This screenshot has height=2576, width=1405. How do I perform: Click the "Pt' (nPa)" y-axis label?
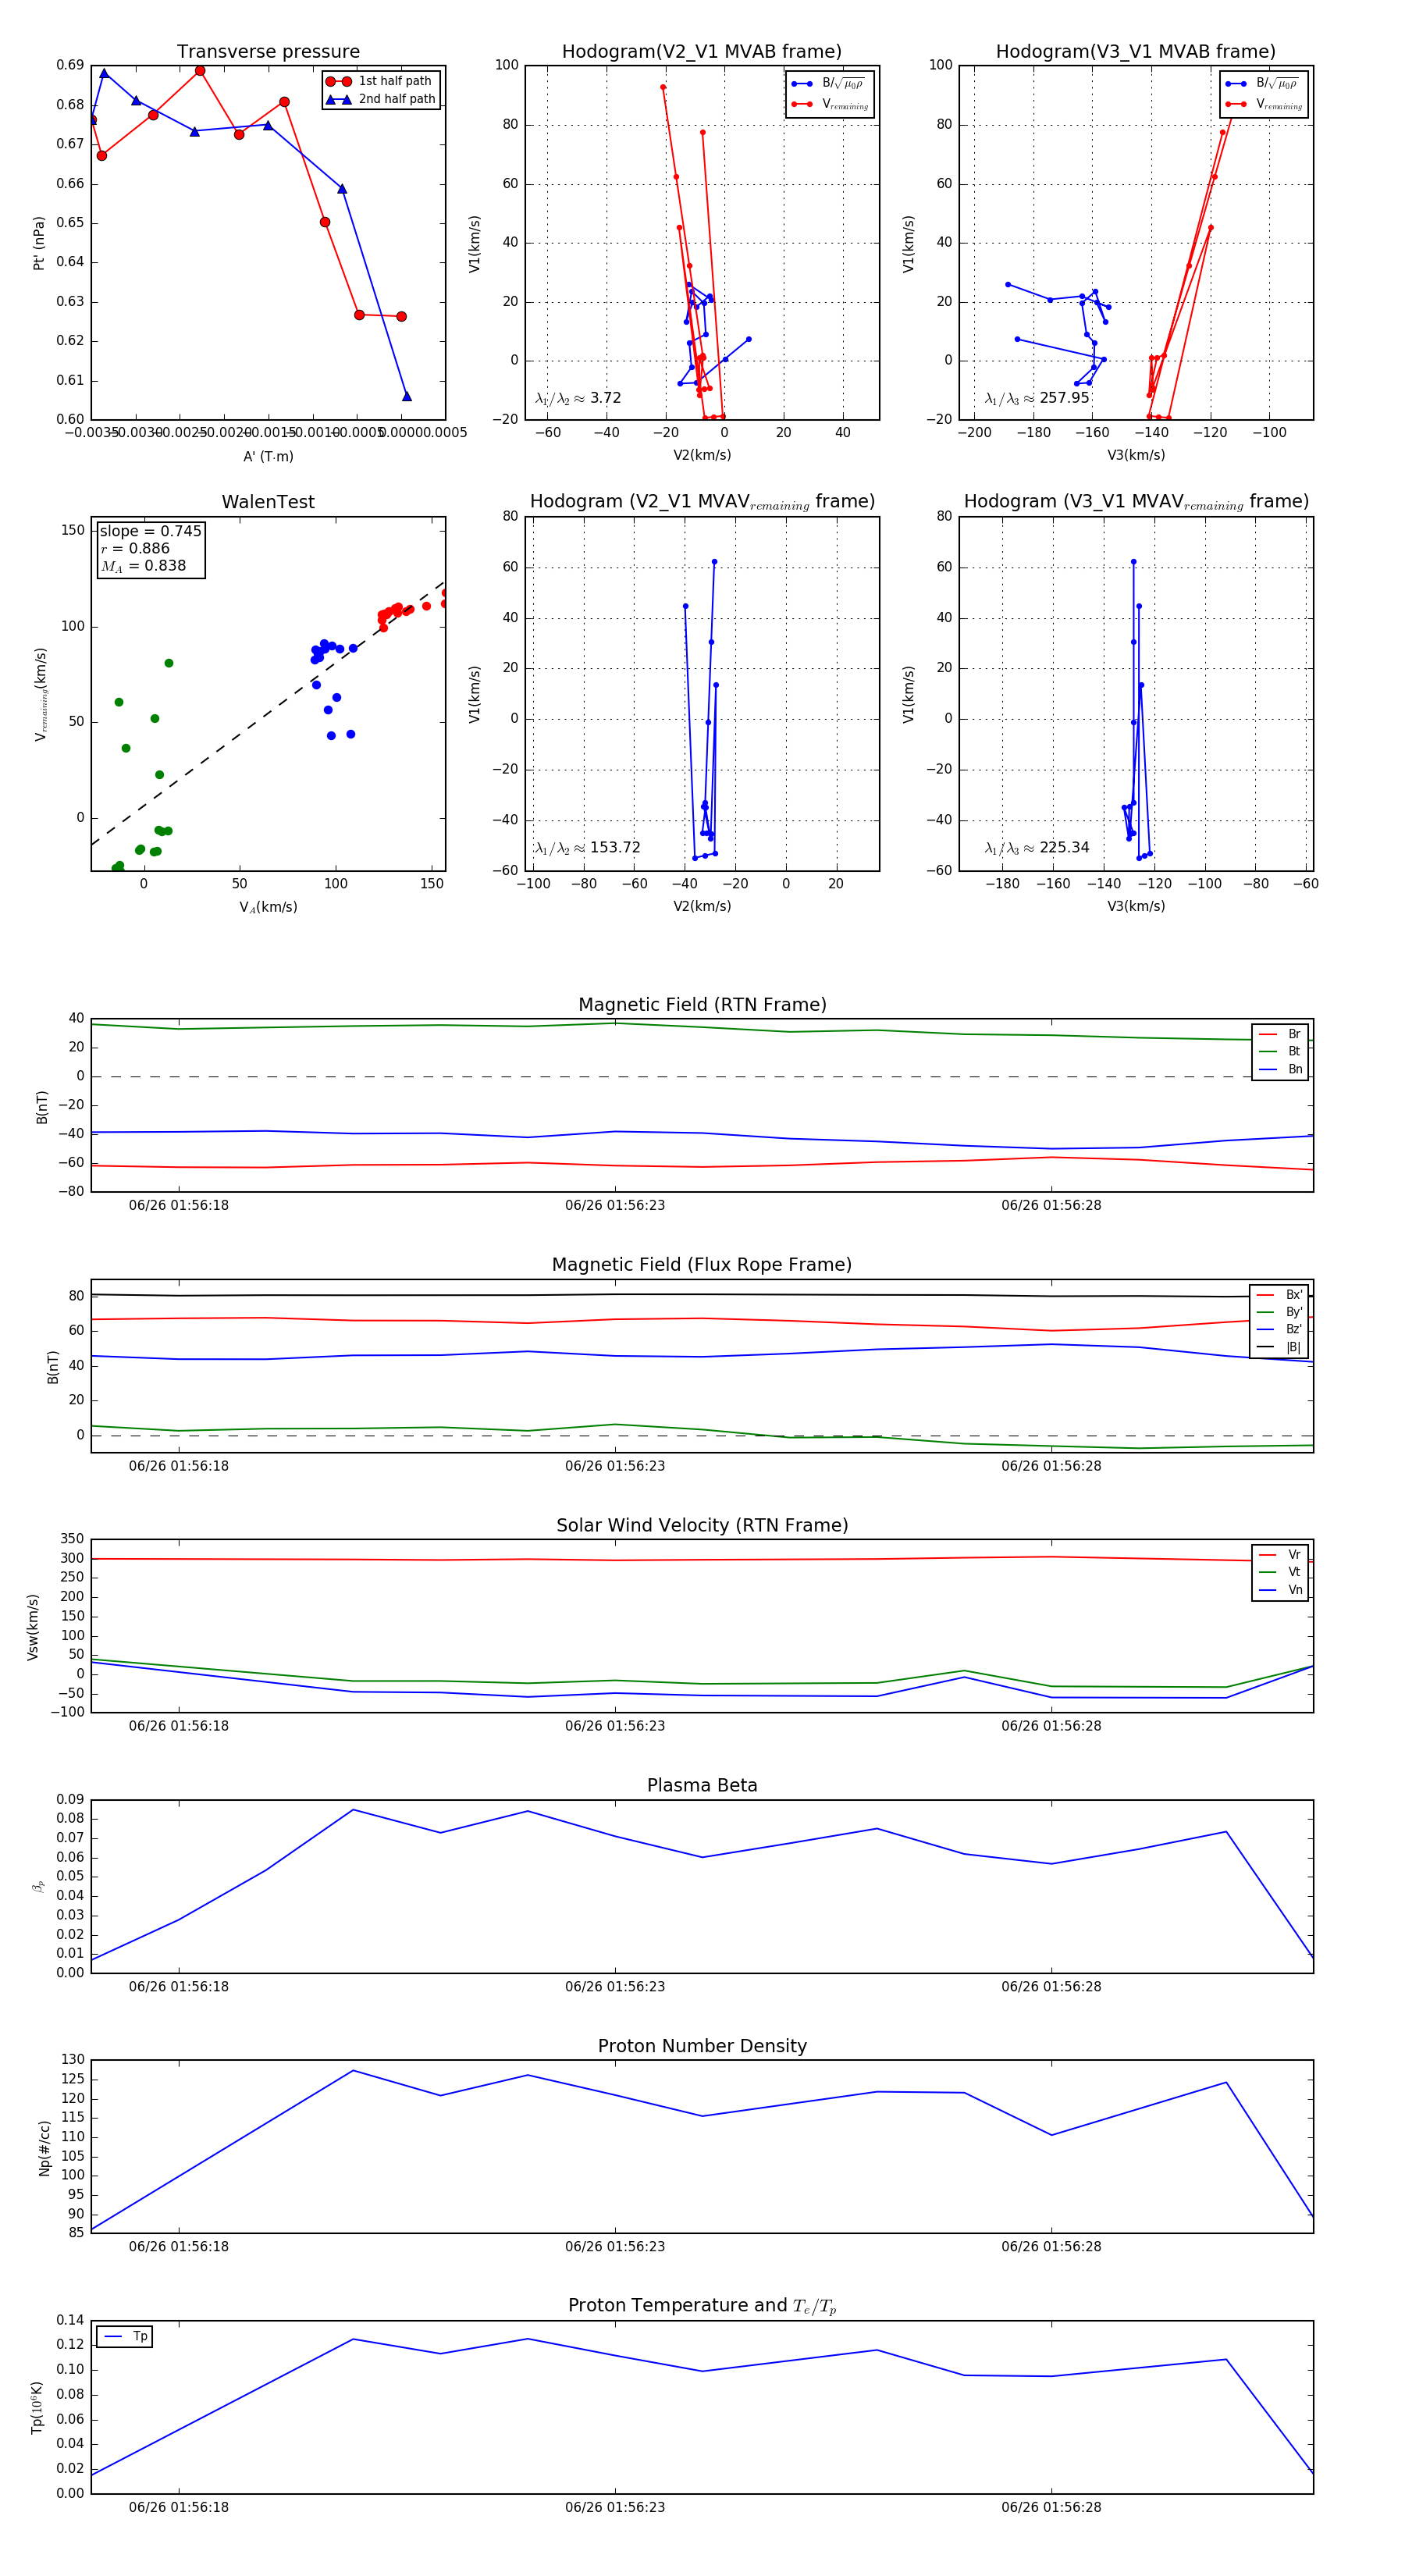click(x=39, y=243)
